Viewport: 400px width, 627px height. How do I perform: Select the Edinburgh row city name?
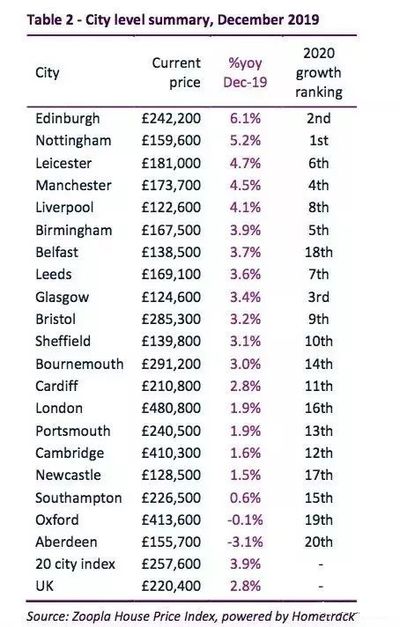68,119
